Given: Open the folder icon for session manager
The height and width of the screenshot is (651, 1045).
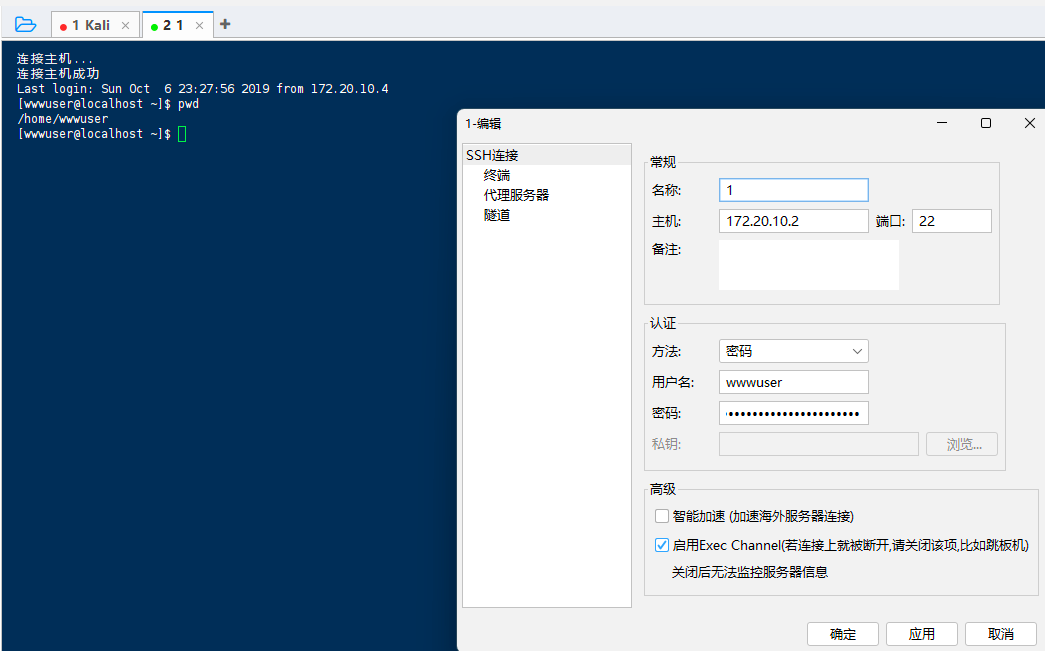Looking at the screenshot, I should 25,25.
